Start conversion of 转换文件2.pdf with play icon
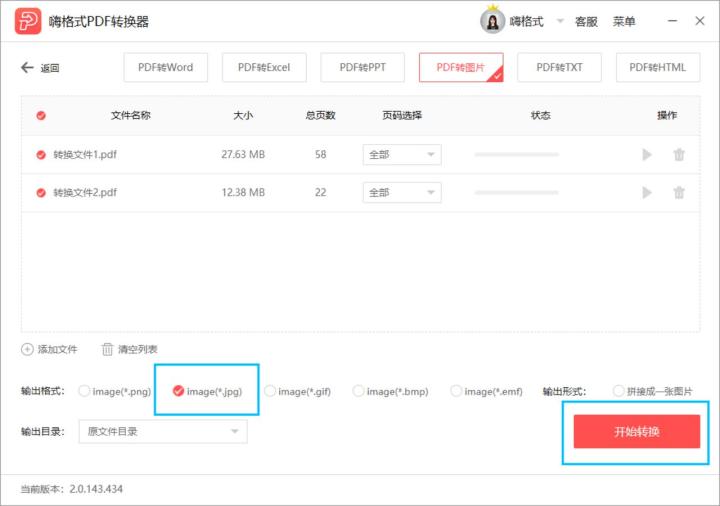Viewport: 720px width, 506px height. pos(647,192)
